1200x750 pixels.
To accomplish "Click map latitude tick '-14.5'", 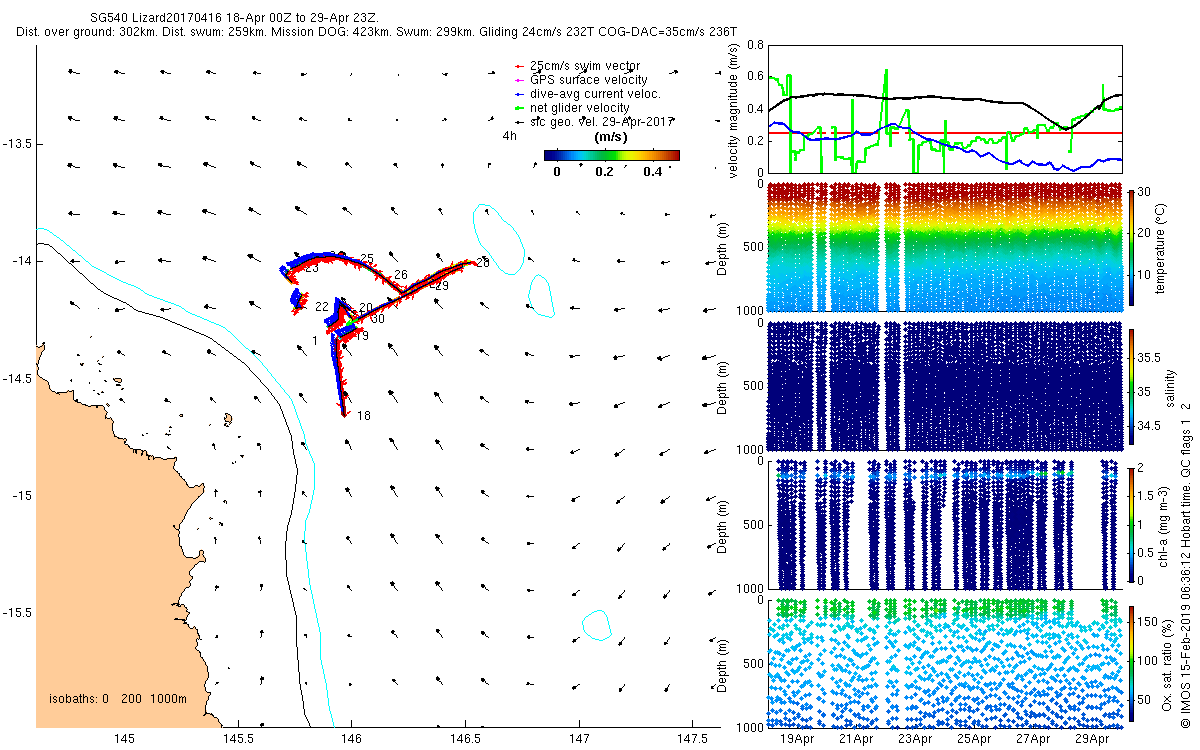I will coord(17,379).
